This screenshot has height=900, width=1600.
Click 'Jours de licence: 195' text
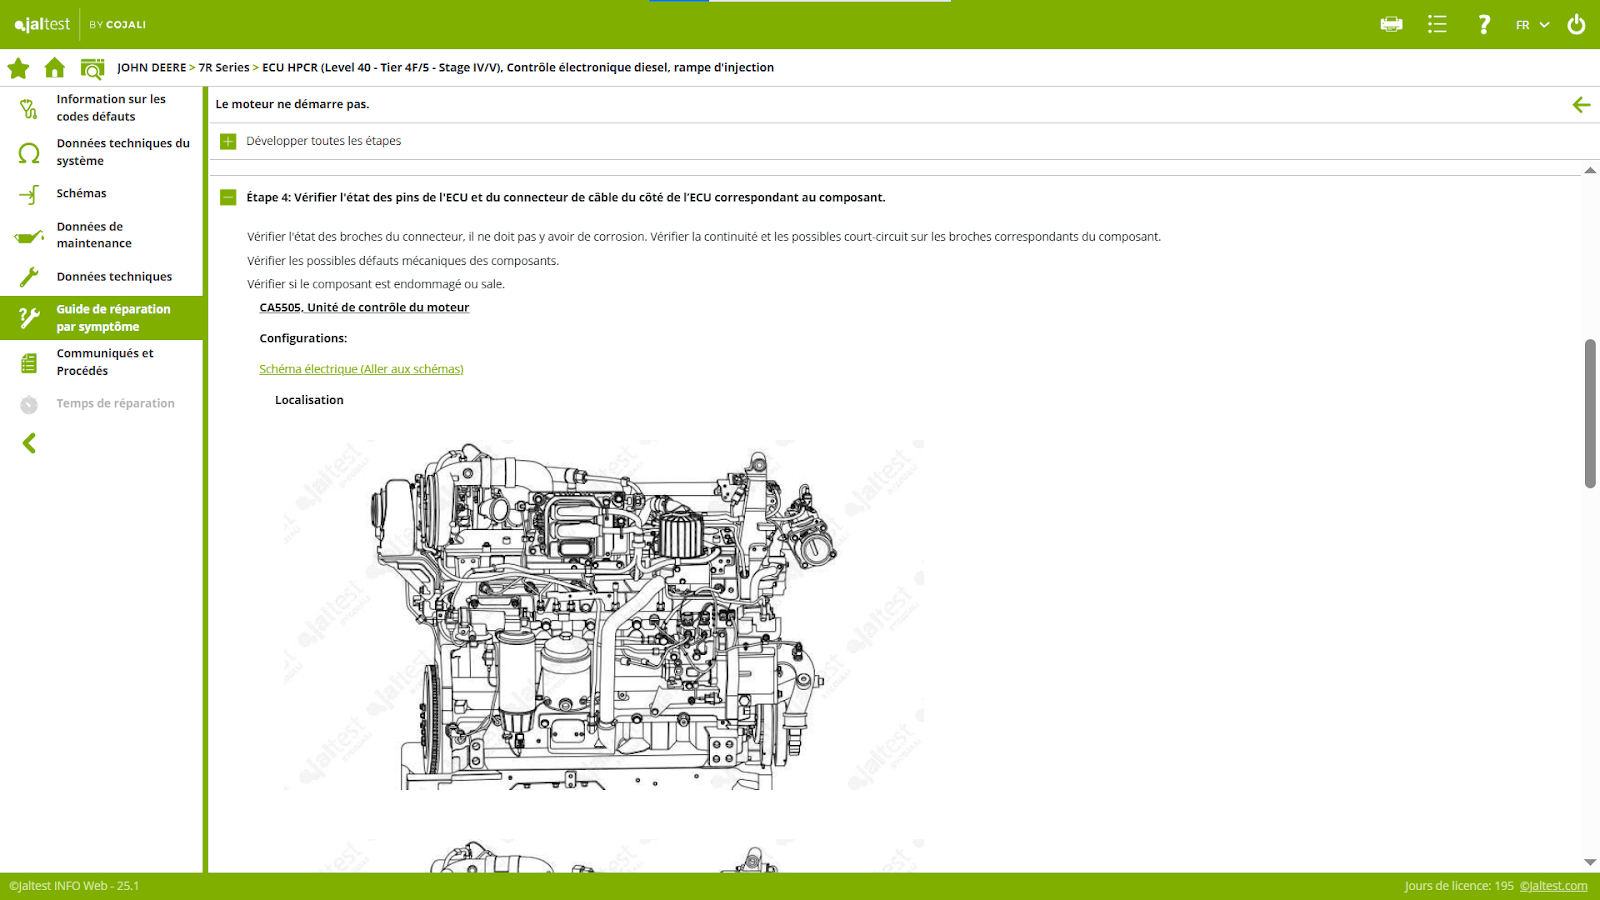point(1459,886)
